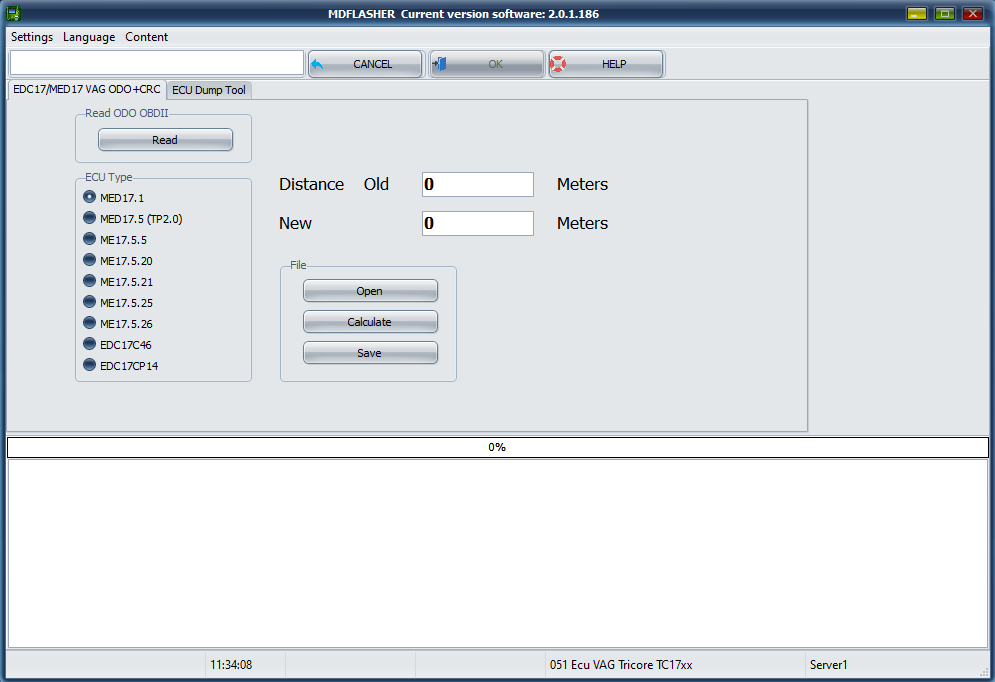Select the EDC17/MED17 VAG ODO+CRC tab
The image size is (995, 682).
[x=86, y=89]
